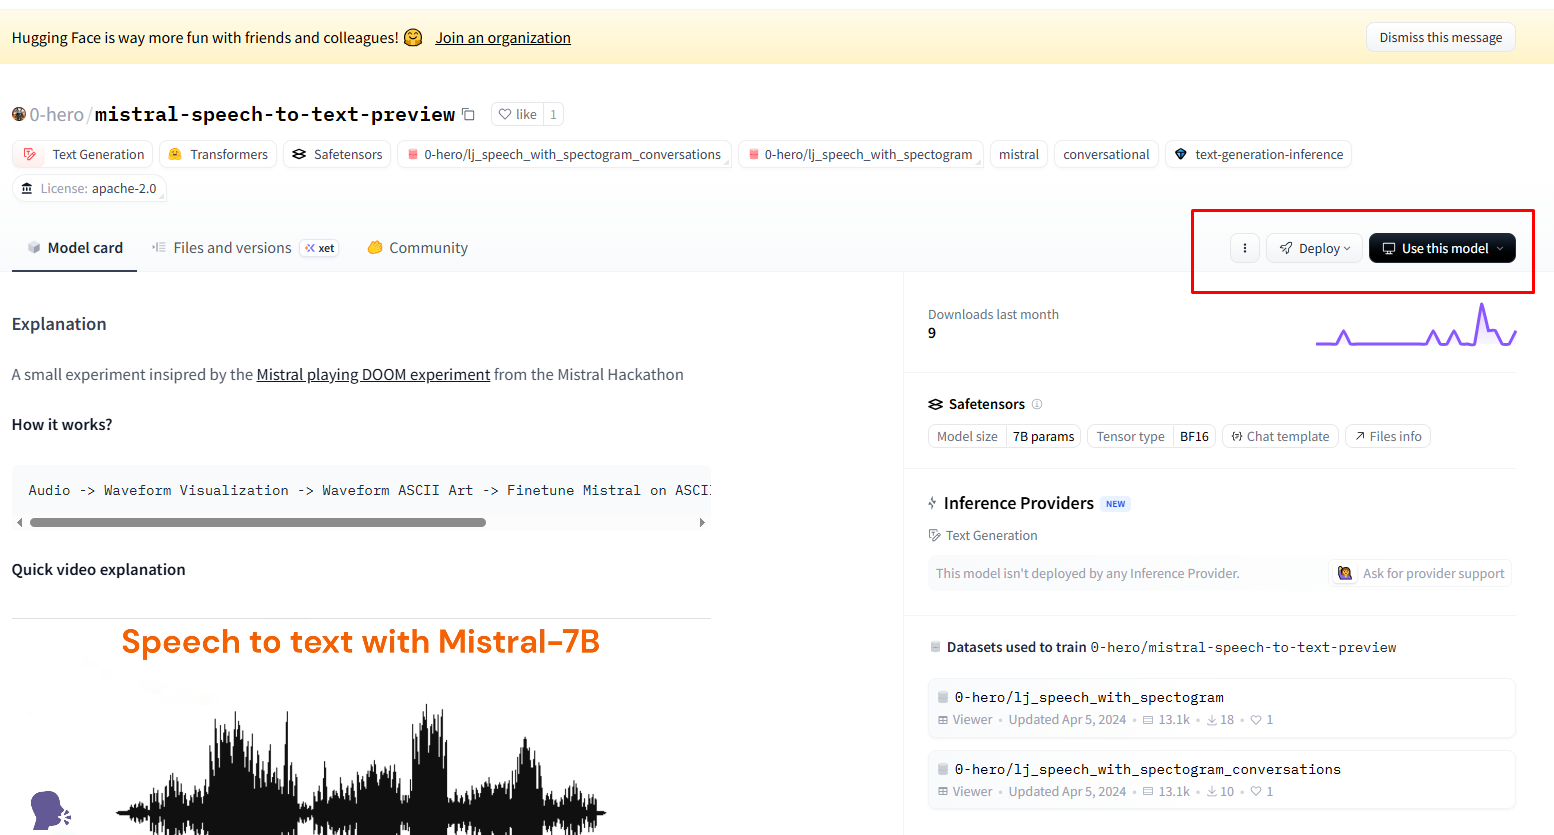Open the 0-hero user profile link
Image resolution: width=1554 pixels, height=835 pixels.
point(56,114)
